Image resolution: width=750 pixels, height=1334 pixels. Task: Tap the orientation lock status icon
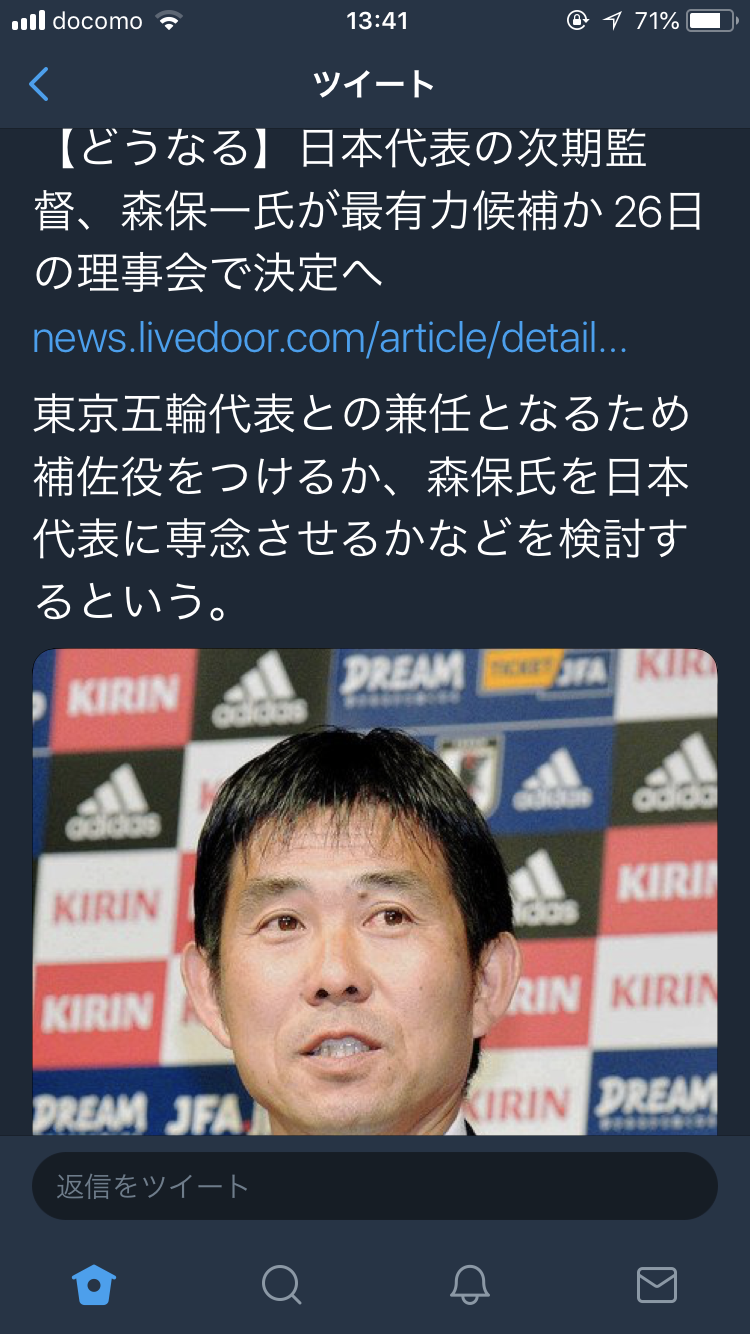[577, 21]
